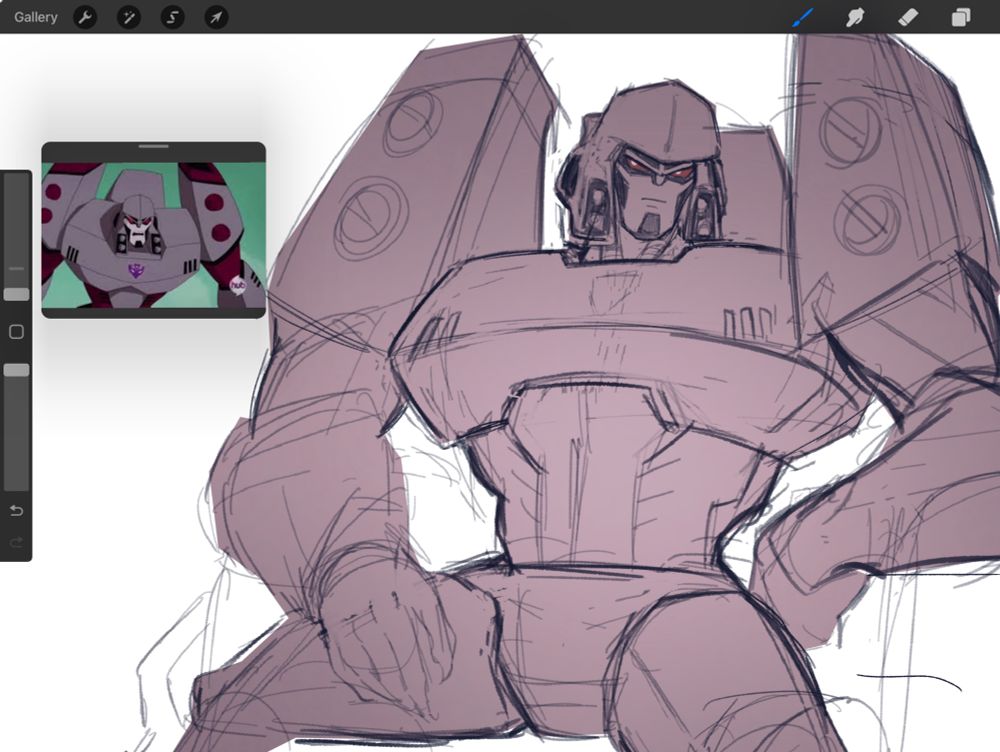The width and height of the screenshot is (1000, 752).
Task: Activate the Transform arrow tool
Action: click(x=216, y=17)
